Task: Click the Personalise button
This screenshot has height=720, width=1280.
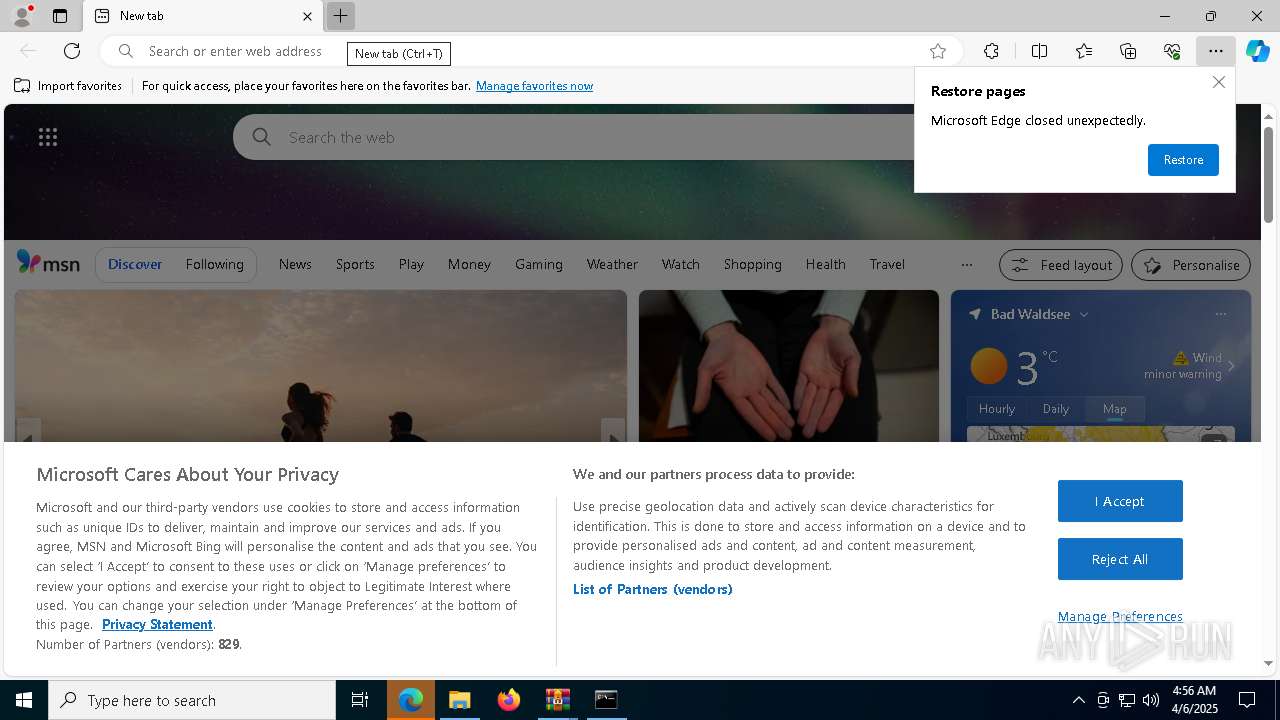Action: [x=1191, y=265]
